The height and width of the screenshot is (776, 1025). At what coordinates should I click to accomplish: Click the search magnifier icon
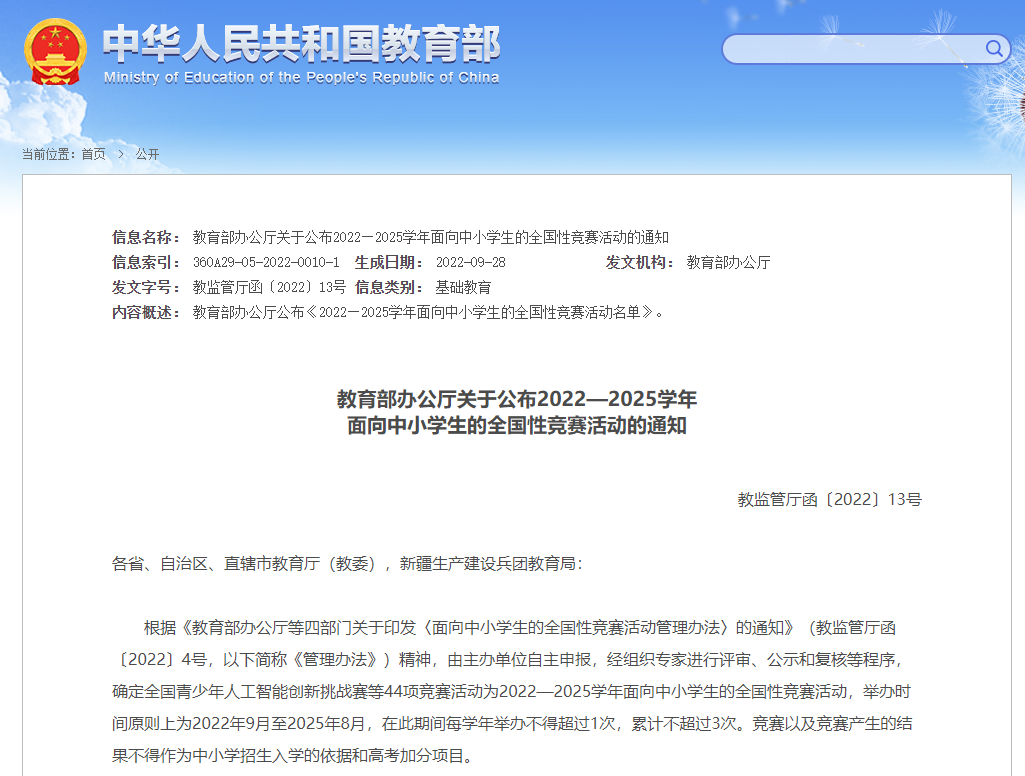[x=994, y=48]
